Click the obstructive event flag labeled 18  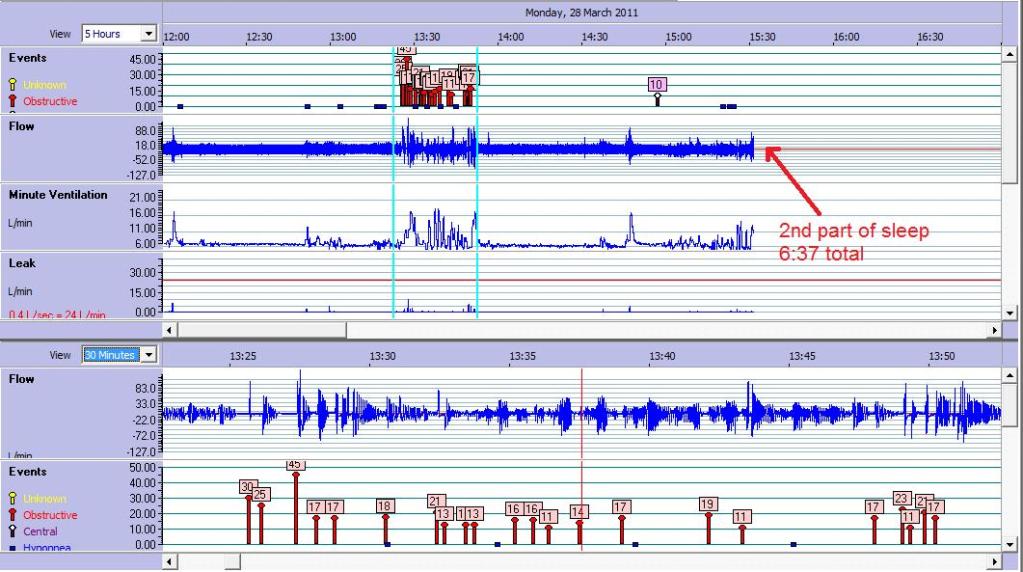(x=385, y=506)
